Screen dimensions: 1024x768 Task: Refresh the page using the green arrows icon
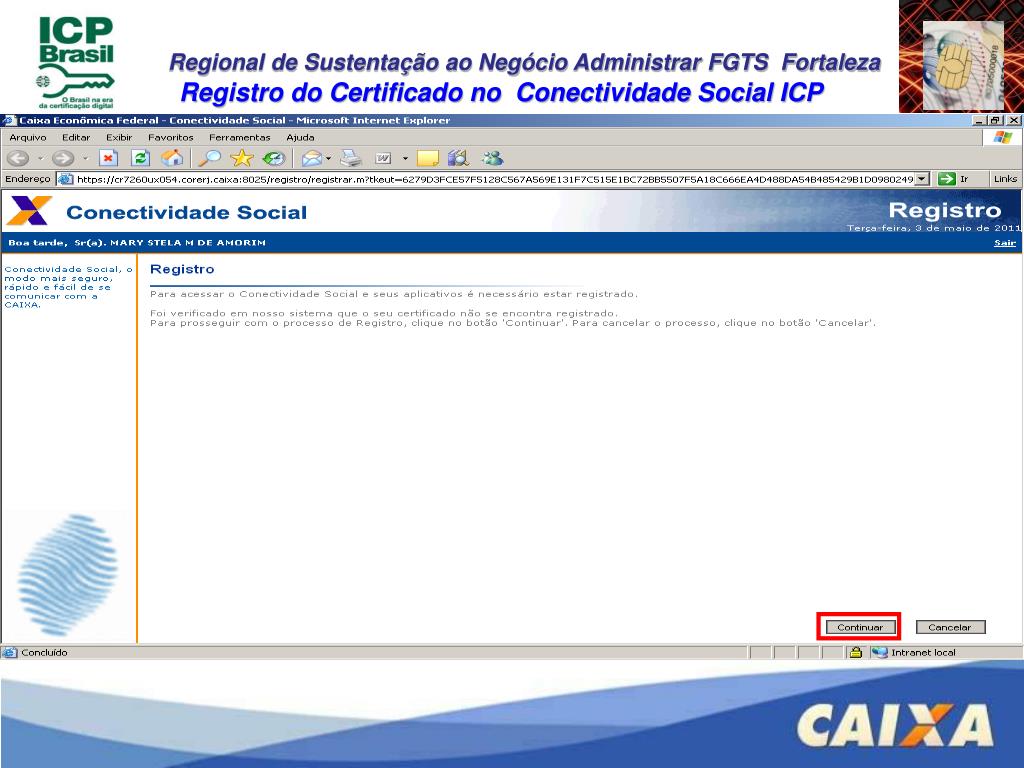[140, 158]
